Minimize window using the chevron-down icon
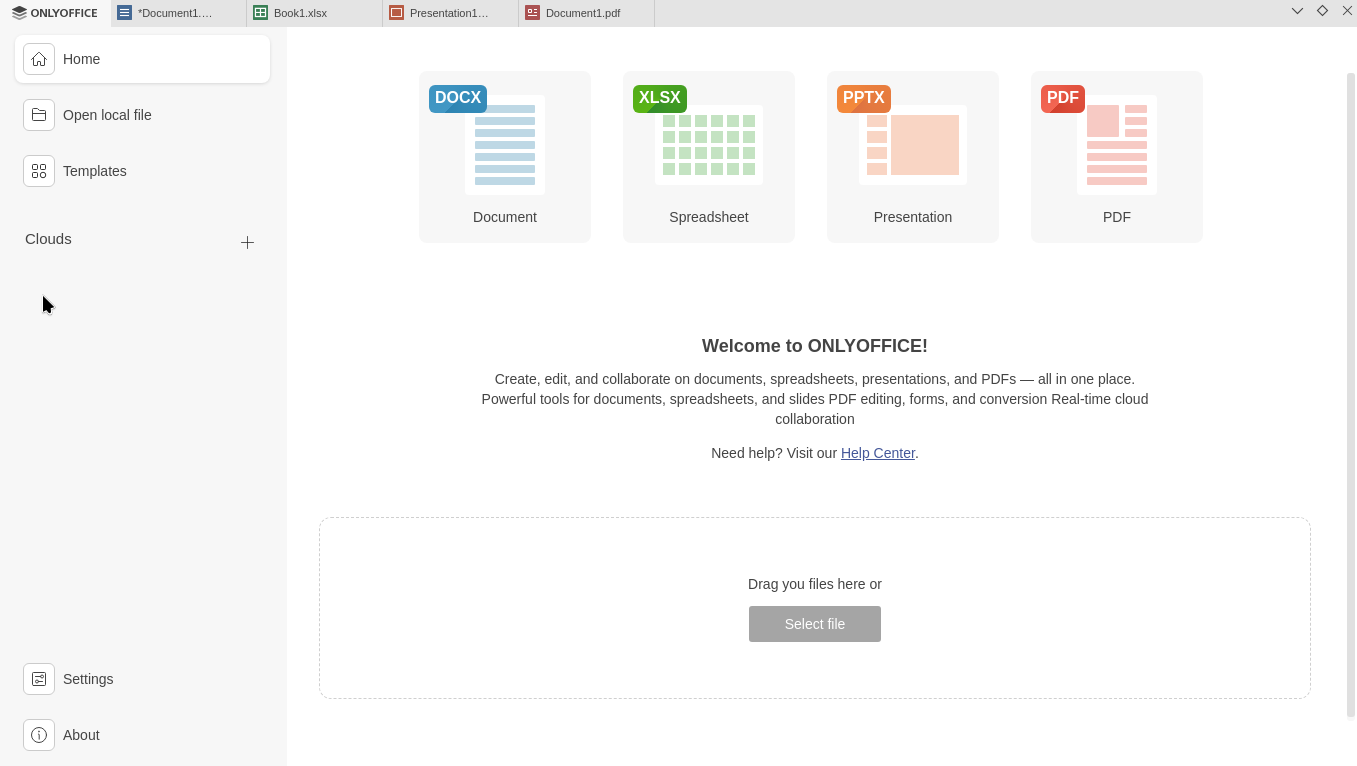 click(x=1297, y=11)
